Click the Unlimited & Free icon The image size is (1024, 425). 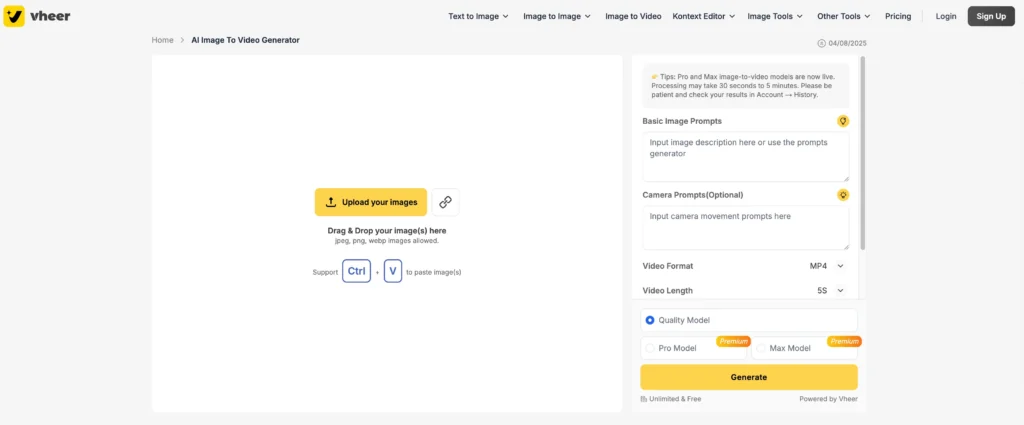click(644, 399)
